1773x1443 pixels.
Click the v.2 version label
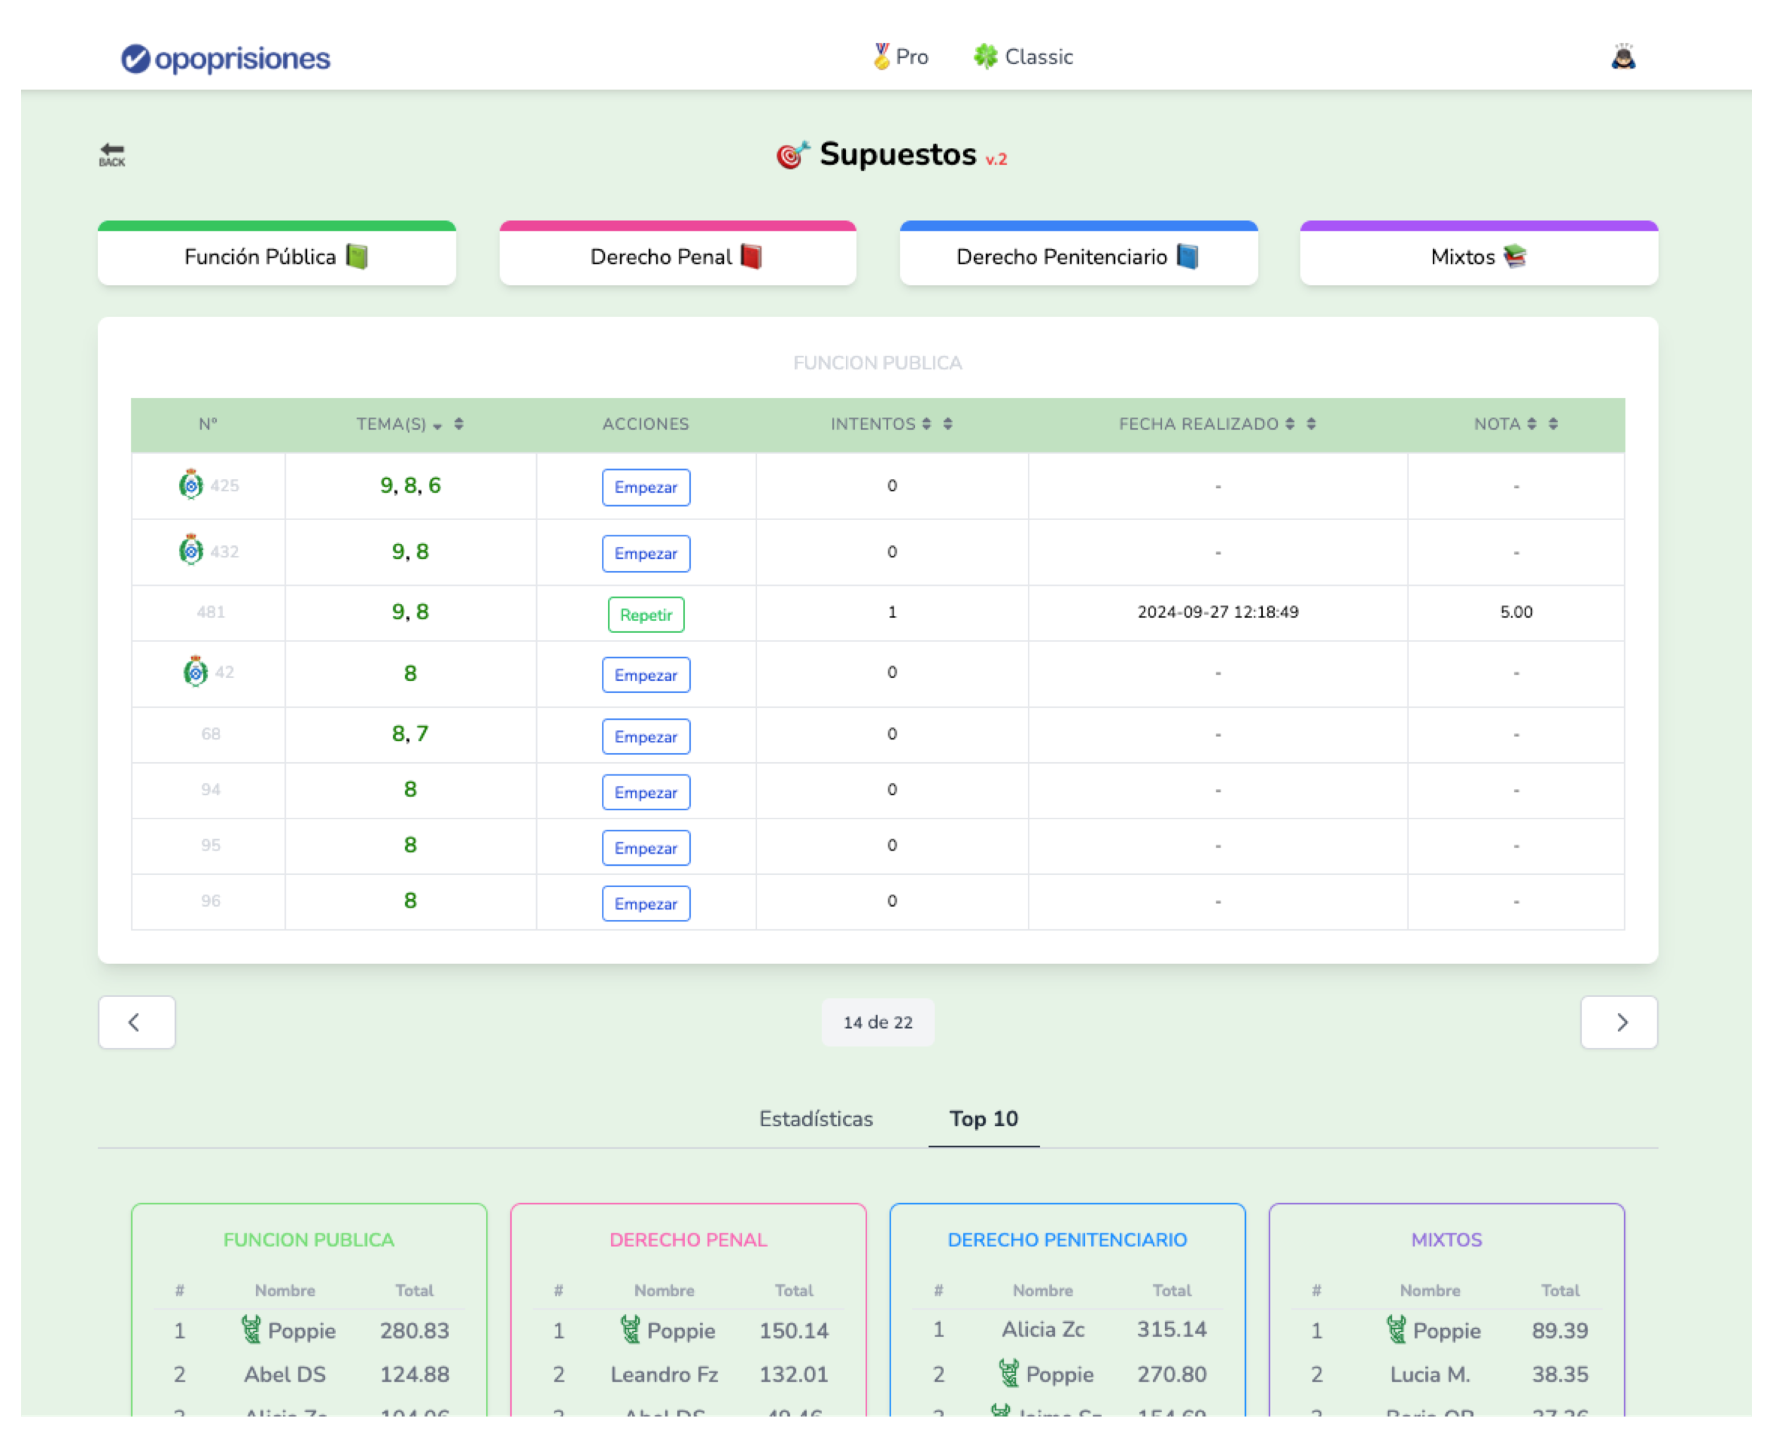tap(996, 159)
